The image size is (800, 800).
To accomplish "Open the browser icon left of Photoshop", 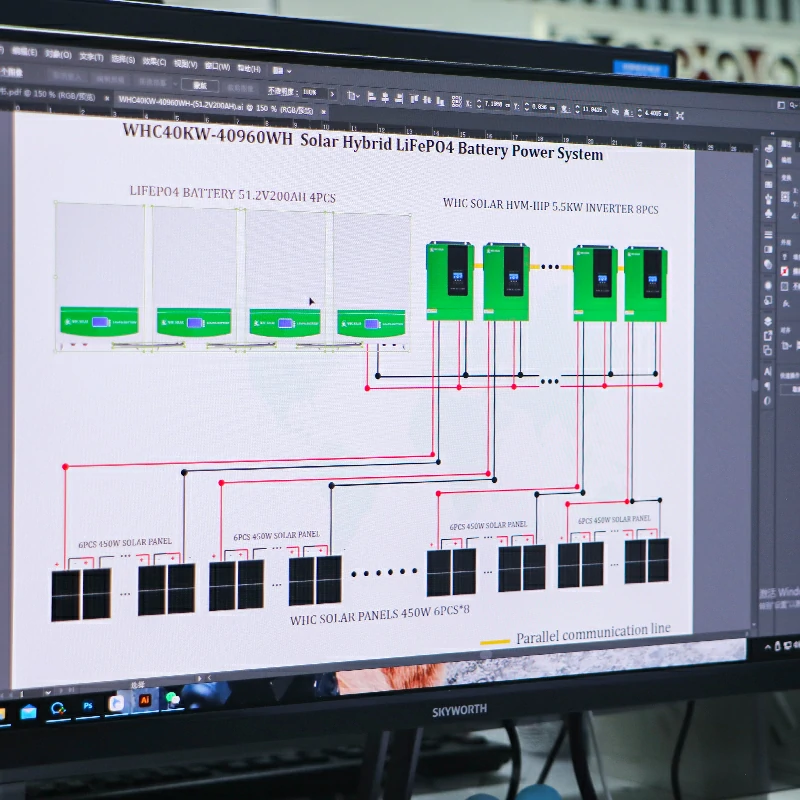I will click(58, 709).
